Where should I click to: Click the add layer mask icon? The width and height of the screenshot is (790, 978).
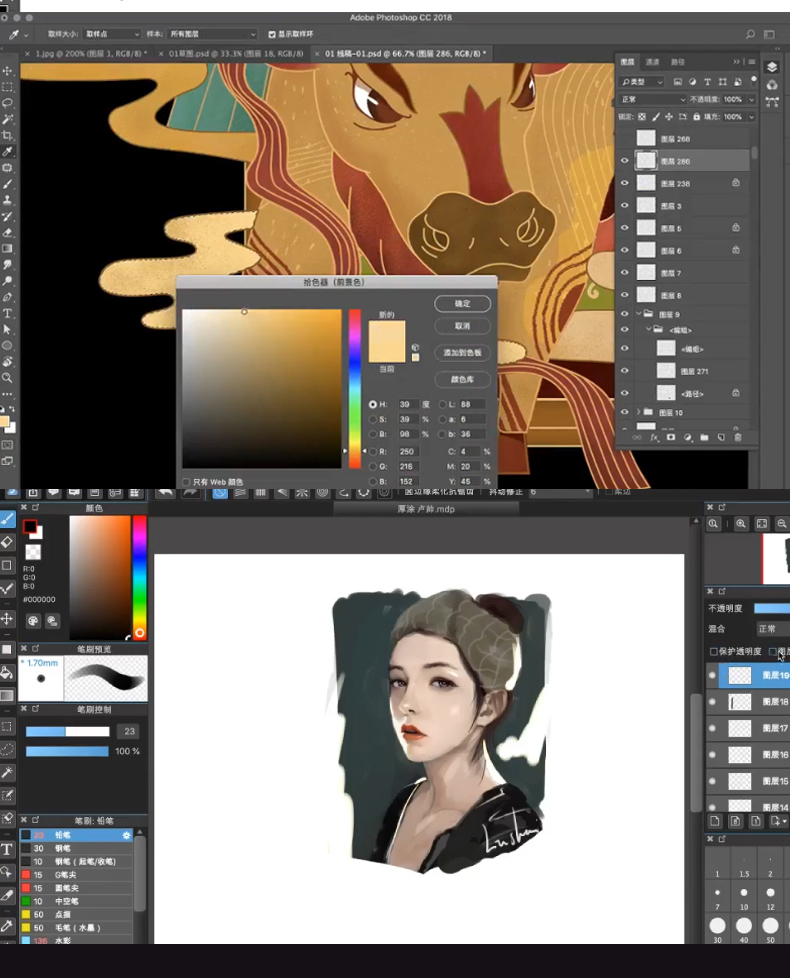671,438
